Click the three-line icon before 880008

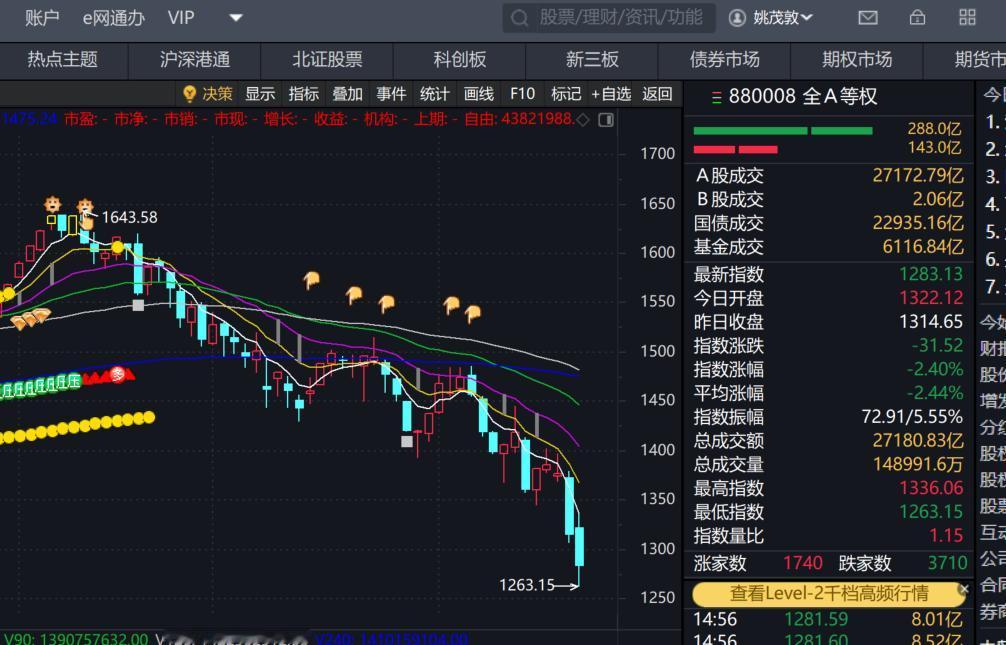pos(717,98)
